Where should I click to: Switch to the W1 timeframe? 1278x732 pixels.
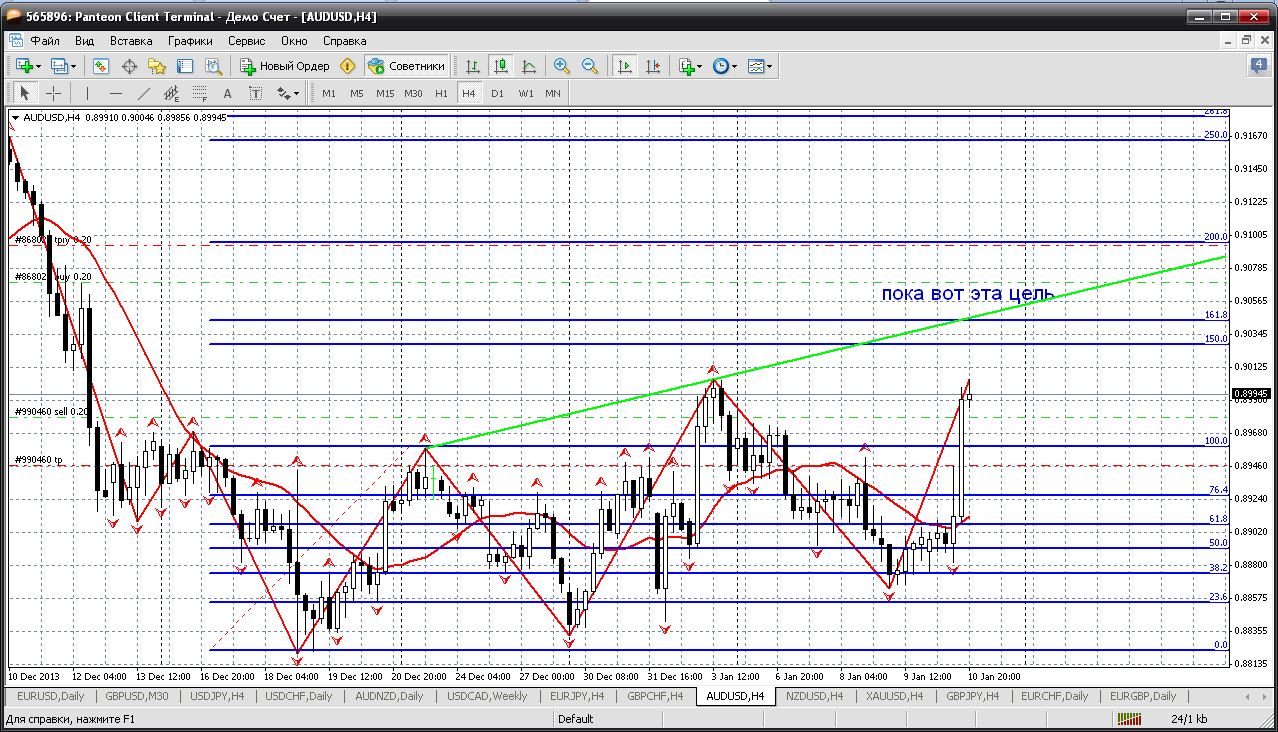pyautogui.click(x=525, y=93)
